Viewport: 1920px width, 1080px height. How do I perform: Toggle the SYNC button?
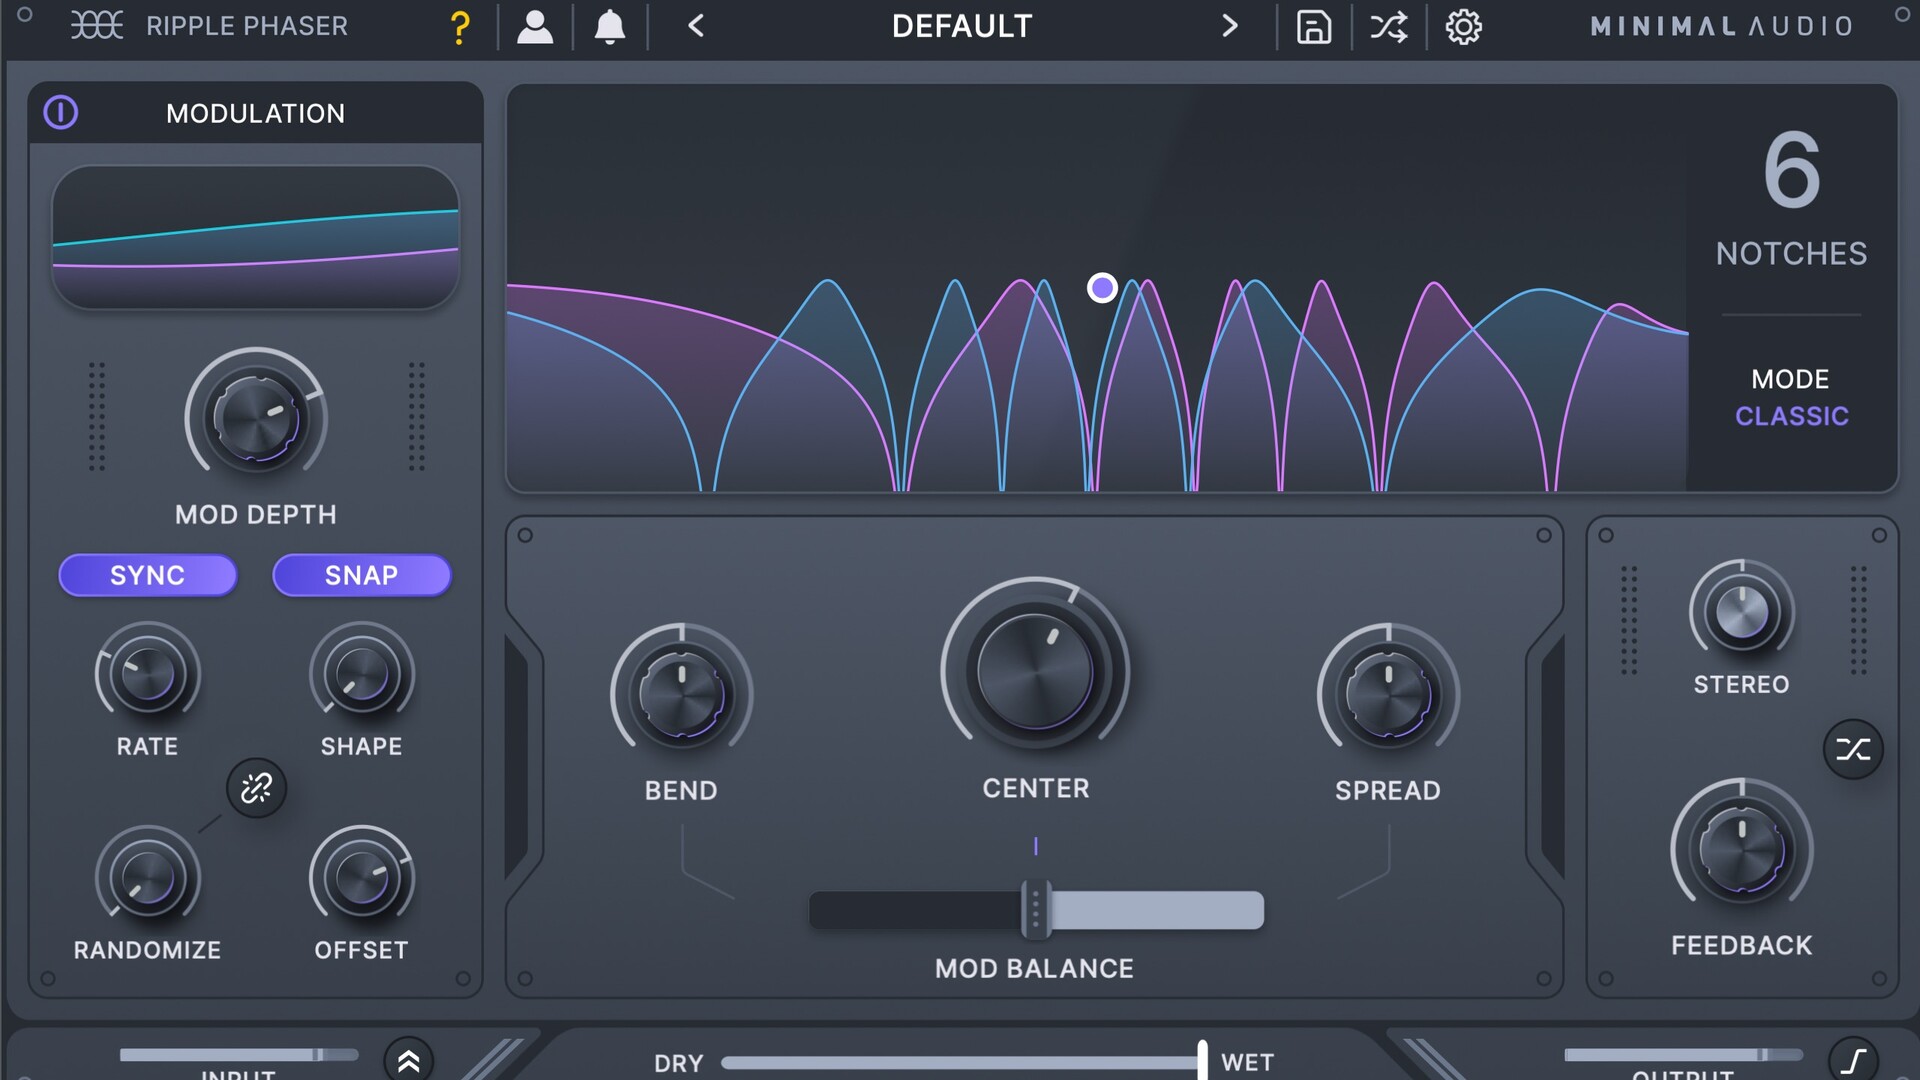(148, 575)
